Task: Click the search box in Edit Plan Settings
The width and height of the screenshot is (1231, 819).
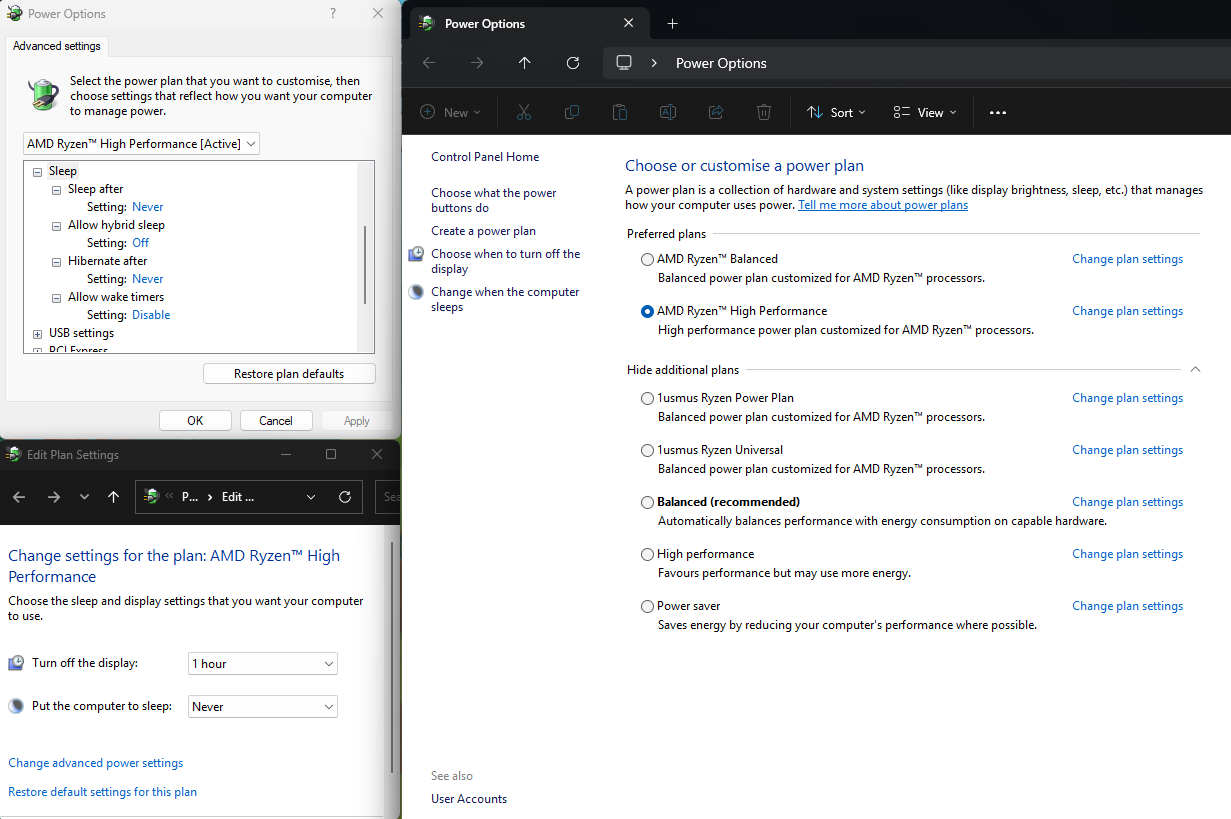Action: click(x=389, y=497)
